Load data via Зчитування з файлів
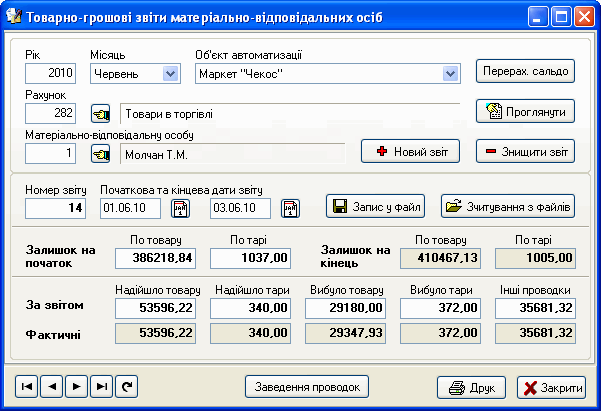Screen dimensions: 601x411 pos(508,206)
